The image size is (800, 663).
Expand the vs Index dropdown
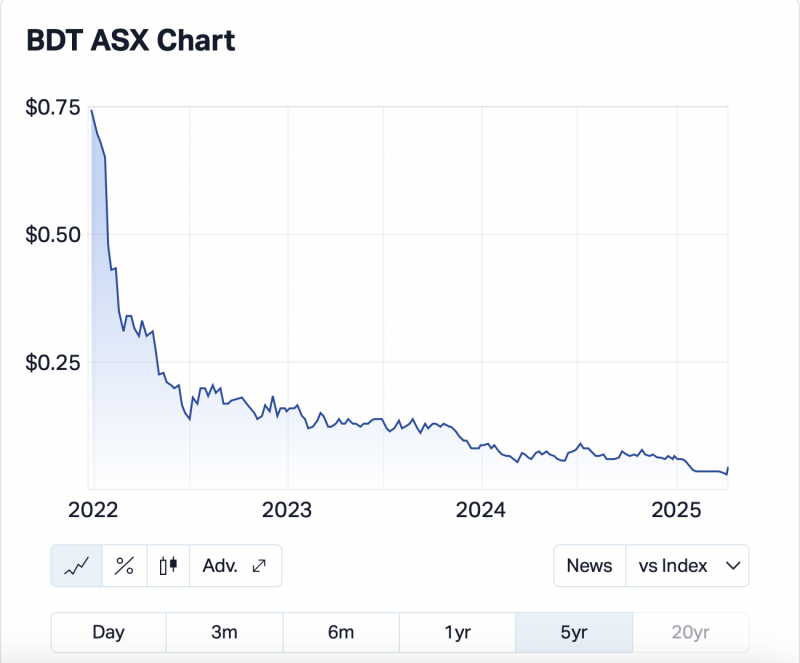coord(687,566)
